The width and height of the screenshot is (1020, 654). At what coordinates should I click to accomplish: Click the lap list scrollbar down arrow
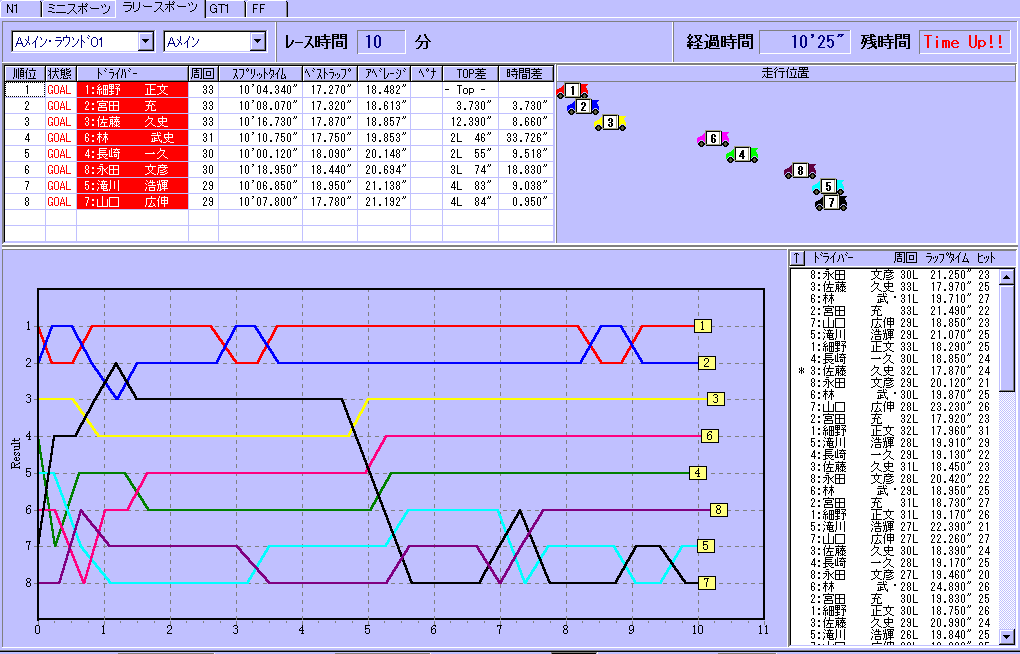(x=1006, y=636)
